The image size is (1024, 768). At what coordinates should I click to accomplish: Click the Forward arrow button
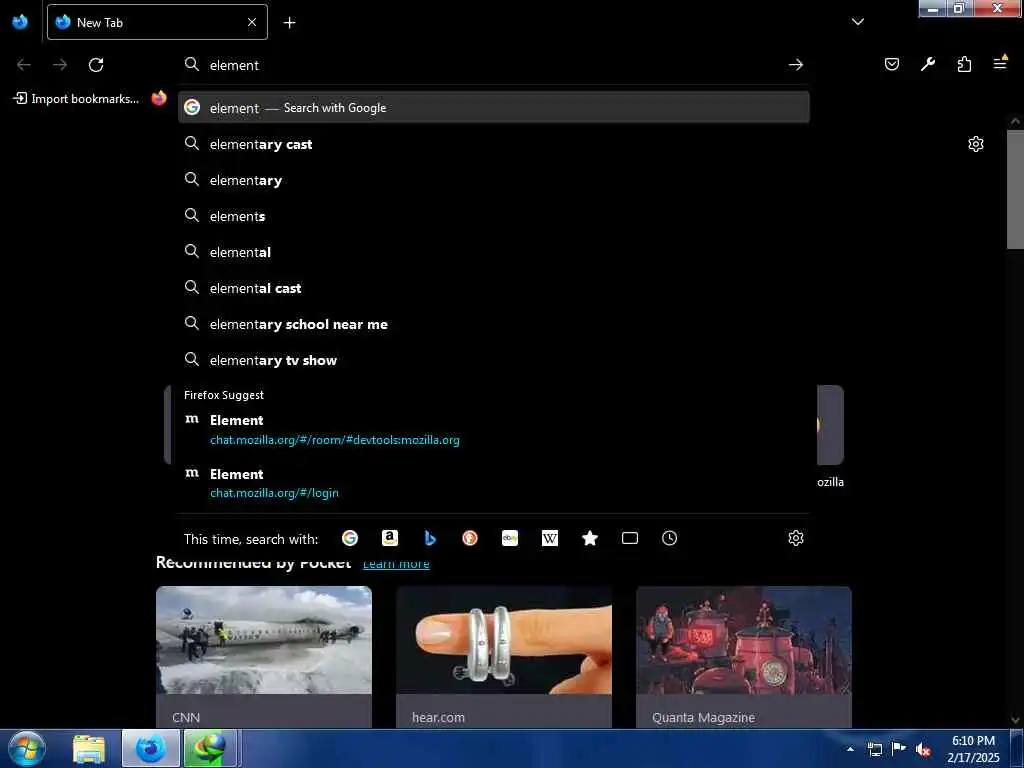point(60,65)
